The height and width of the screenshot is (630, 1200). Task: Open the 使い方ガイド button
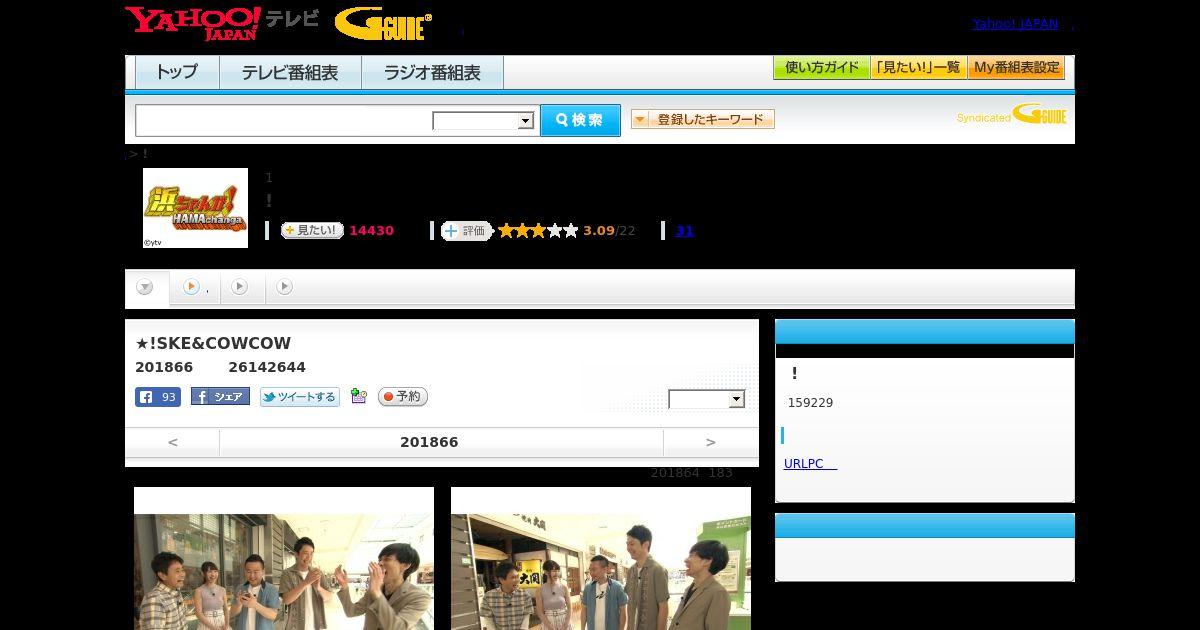tap(821, 68)
